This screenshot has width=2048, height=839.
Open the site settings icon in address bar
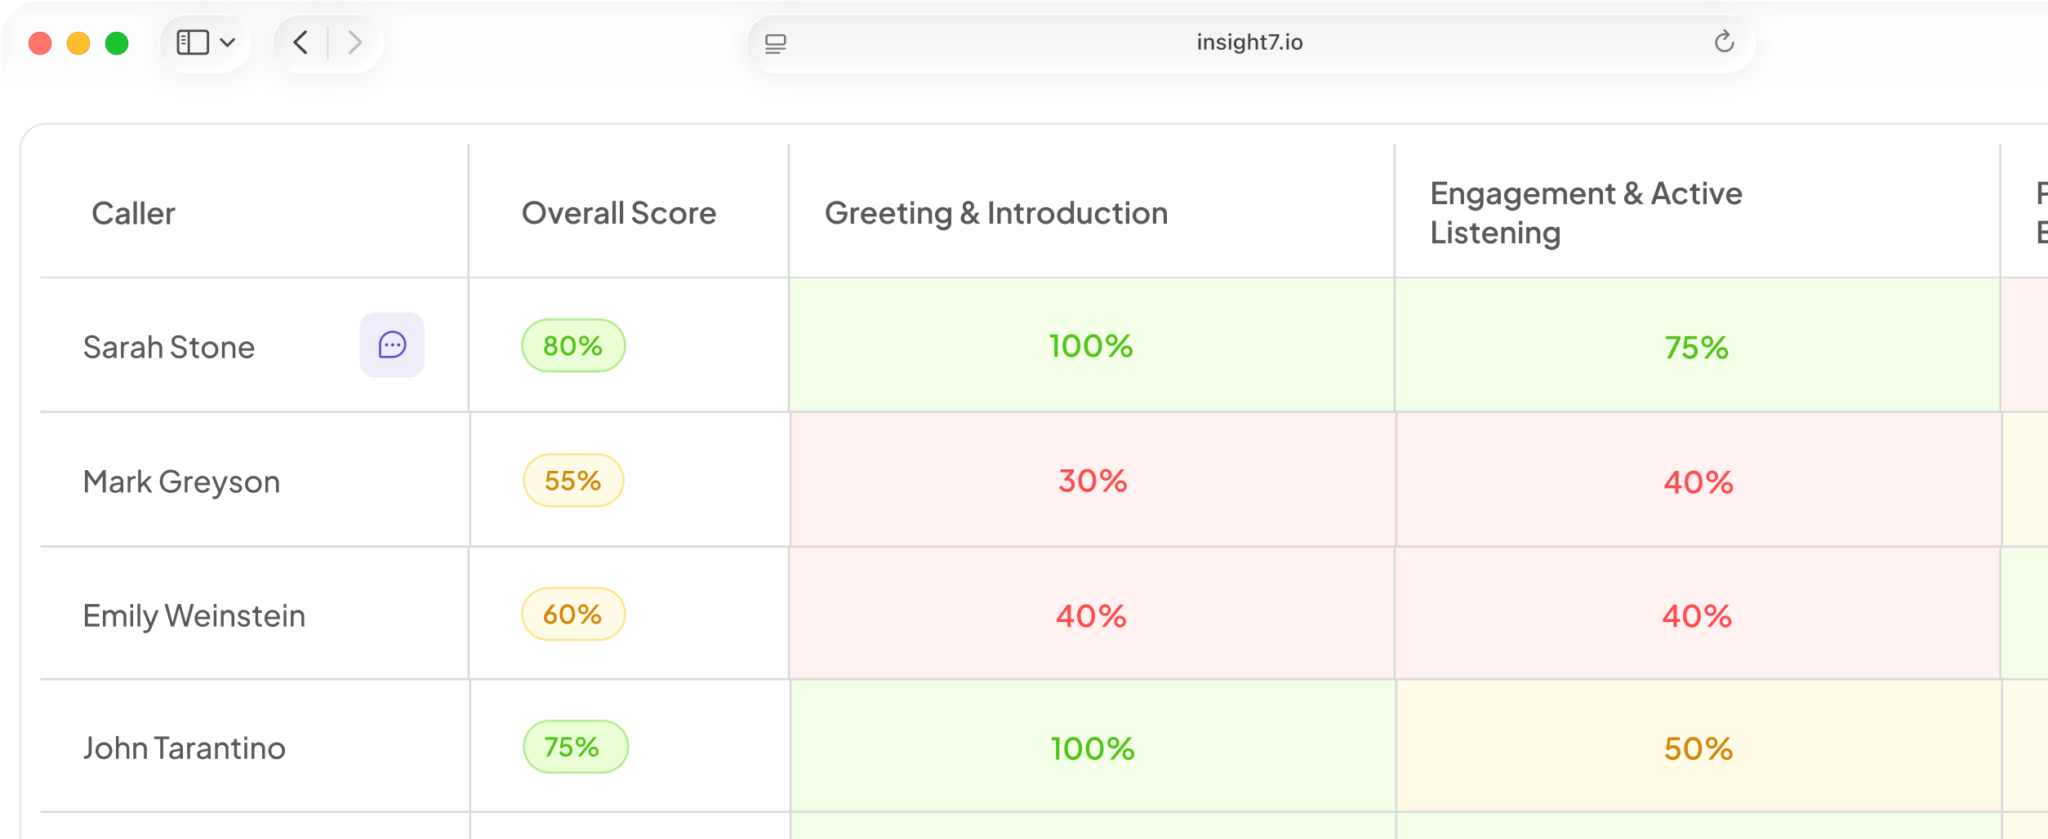click(x=775, y=43)
